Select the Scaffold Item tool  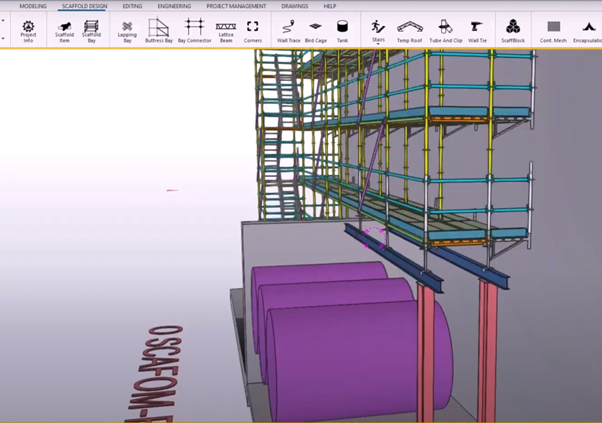(64, 31)
